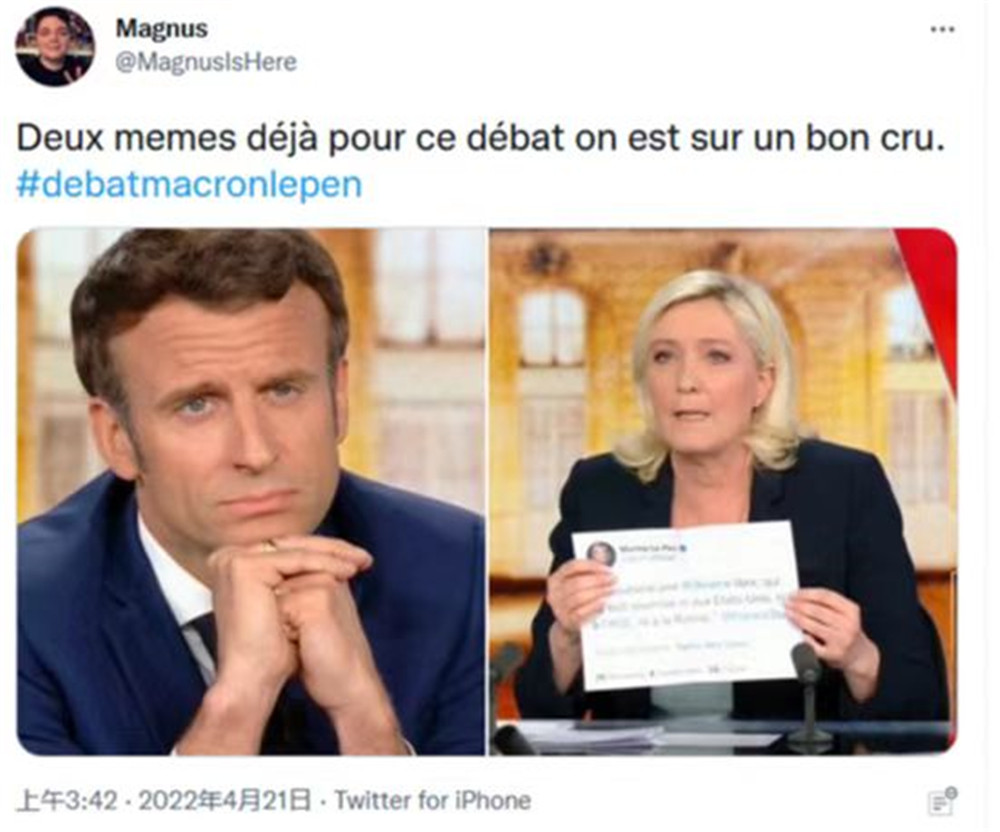Open the left photo of man in blue suit
Image resolution: width=1000 pixels, height=832 pixels.
click(x=251, y=492)
